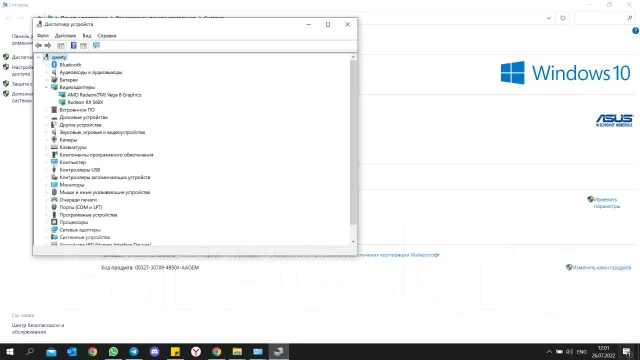Click the Bluetooth category icon
Screen dimensions: 640x360
(x=54, y=65)
